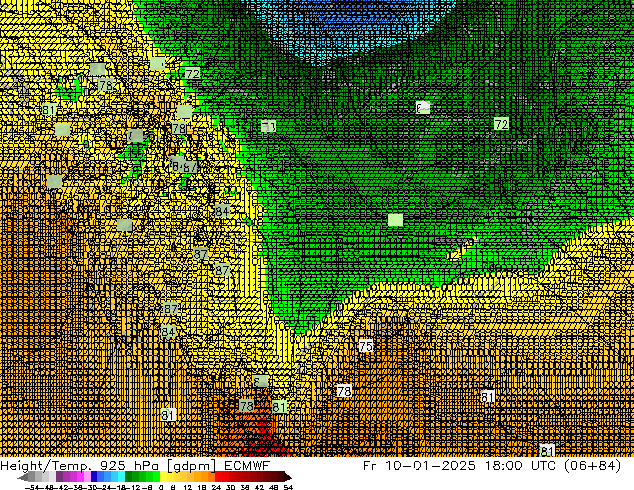
Task: Click the '24' legend scale value
Action: coord(216,487)
